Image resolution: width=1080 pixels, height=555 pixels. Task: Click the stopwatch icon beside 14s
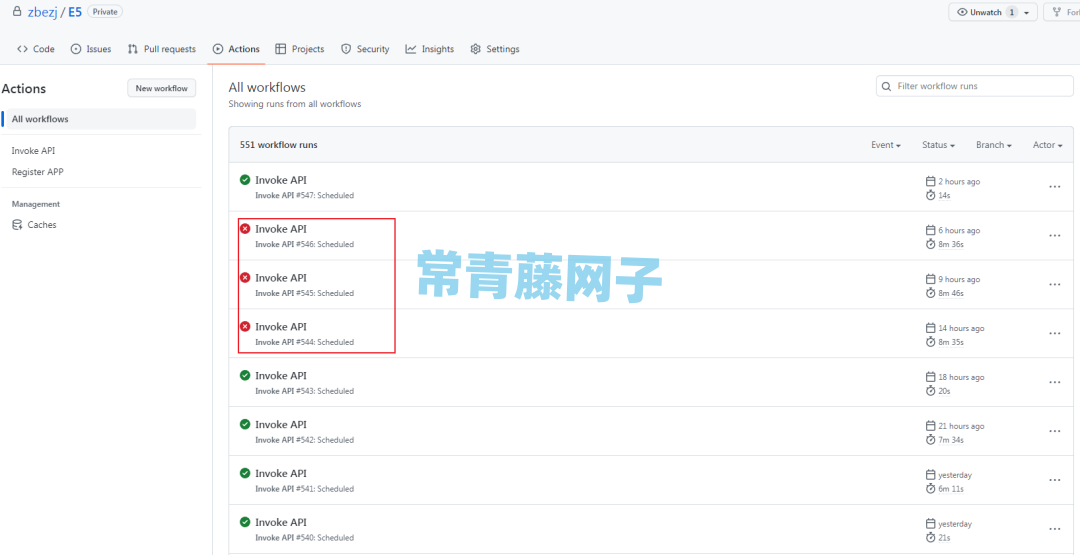tap(931, 195)
